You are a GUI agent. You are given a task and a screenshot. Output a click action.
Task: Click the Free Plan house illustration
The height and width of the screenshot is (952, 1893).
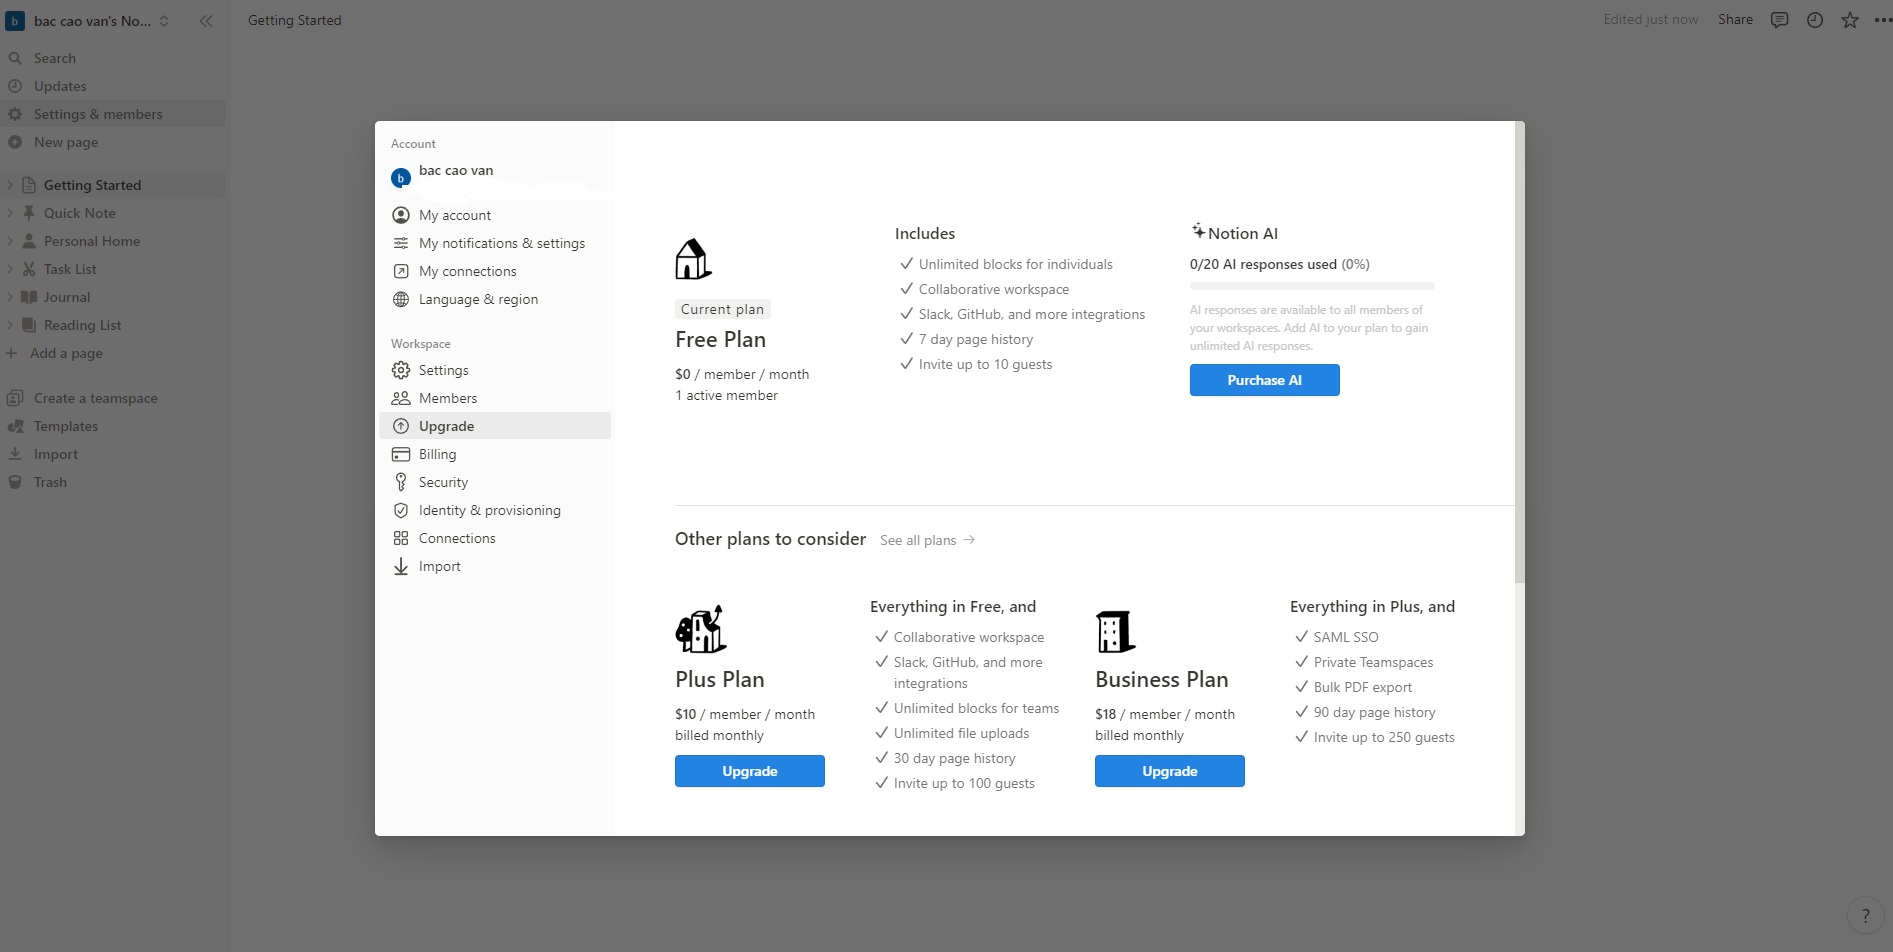[693, 260]
